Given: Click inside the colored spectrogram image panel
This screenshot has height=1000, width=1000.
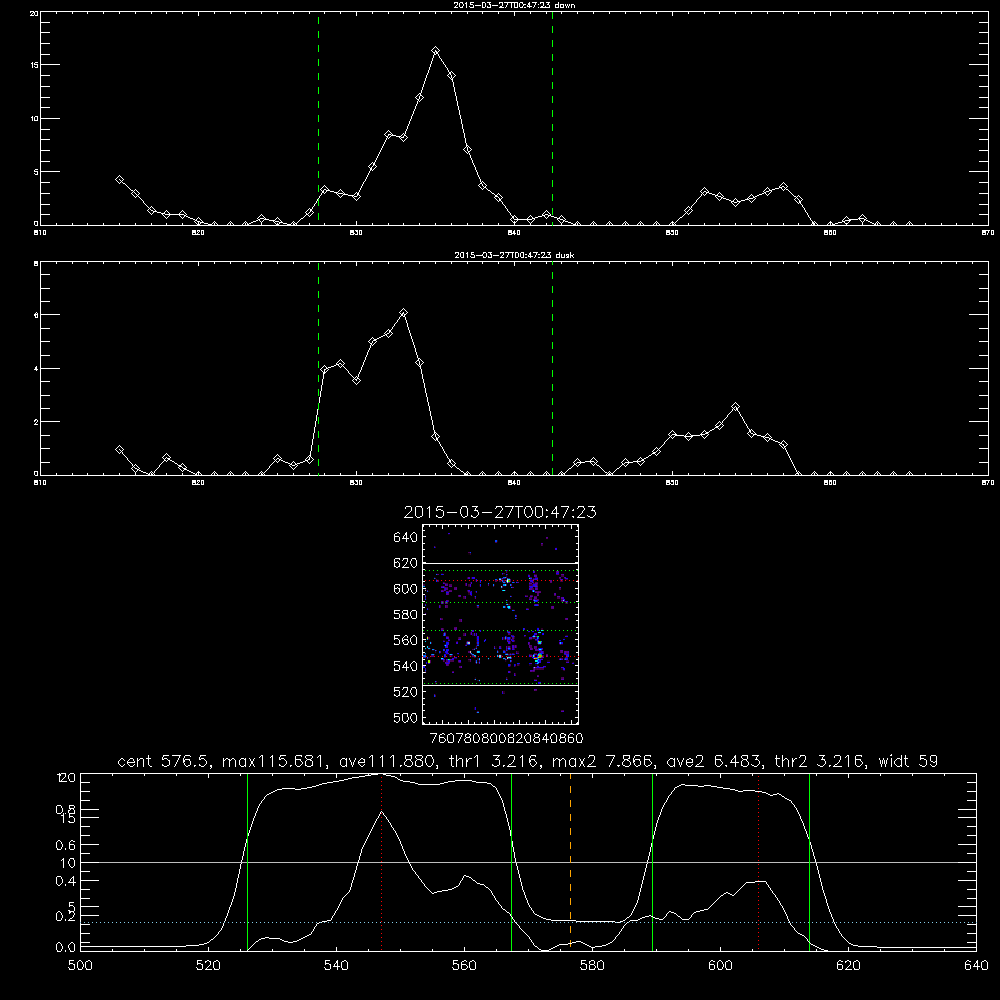Looking at the screenshot, I should (500, 624).
